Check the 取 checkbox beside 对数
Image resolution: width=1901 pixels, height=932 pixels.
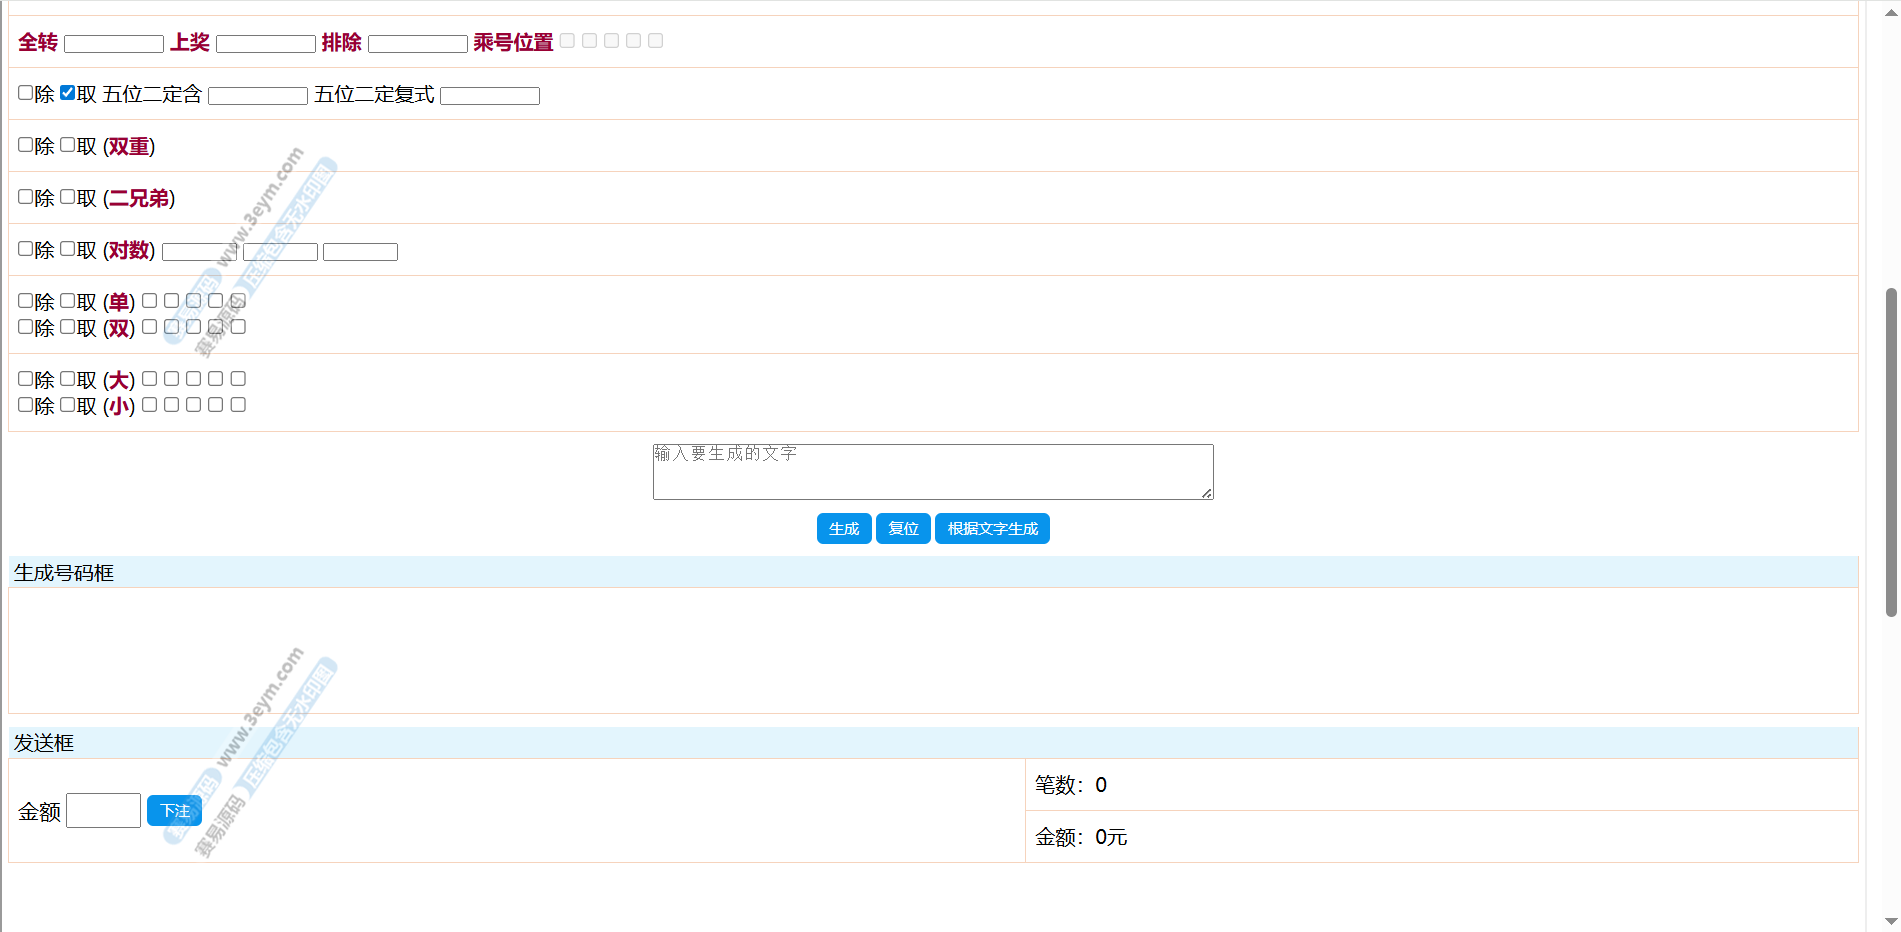point(68,249)
